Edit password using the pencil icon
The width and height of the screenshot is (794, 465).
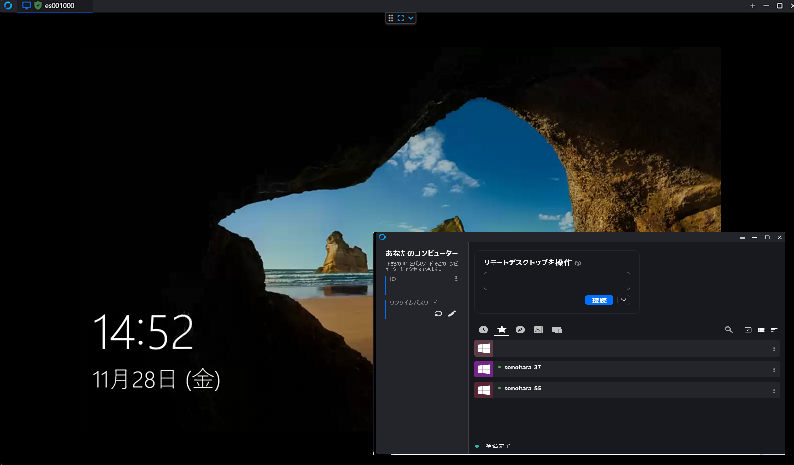pos(452,314)
